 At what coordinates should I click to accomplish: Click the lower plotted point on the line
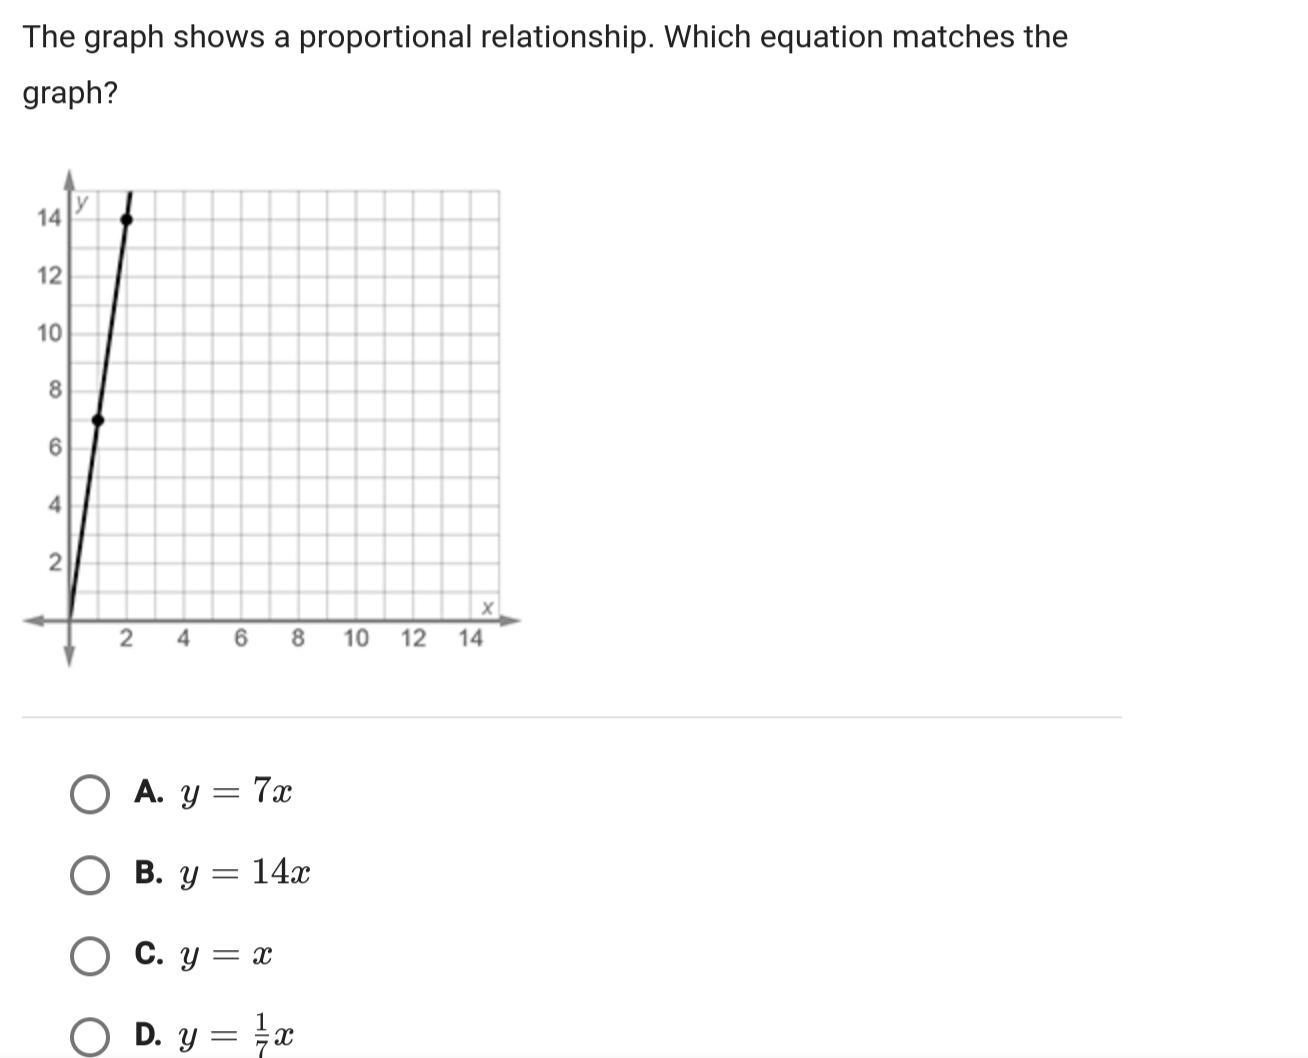click(x=98, y=420)
